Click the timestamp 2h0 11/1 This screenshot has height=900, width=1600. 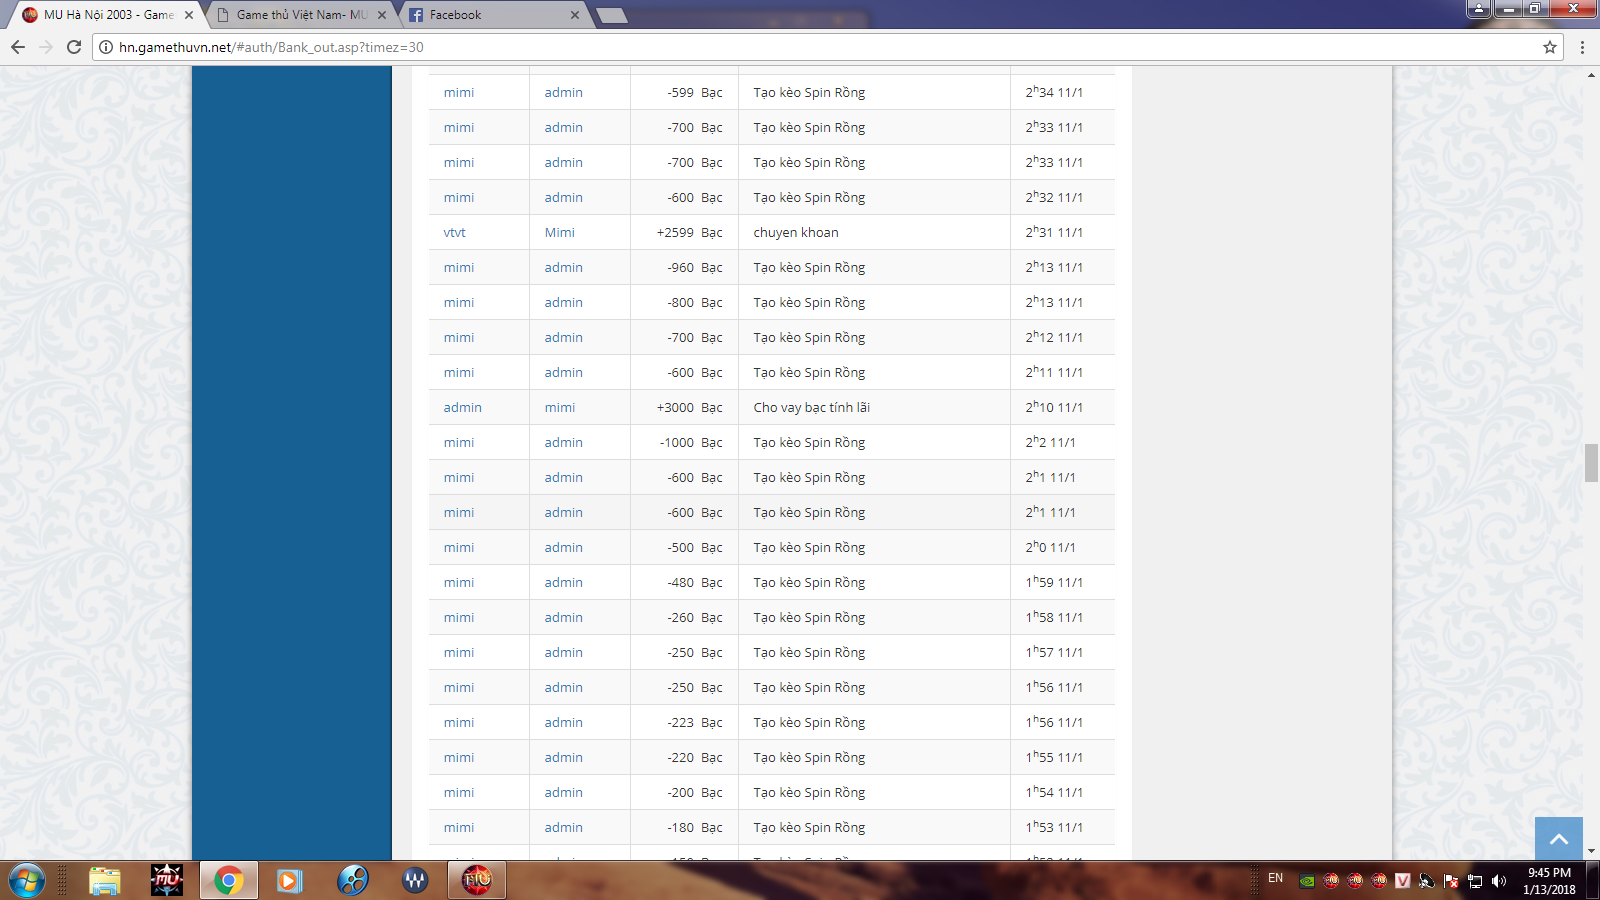coord(1050,547)
